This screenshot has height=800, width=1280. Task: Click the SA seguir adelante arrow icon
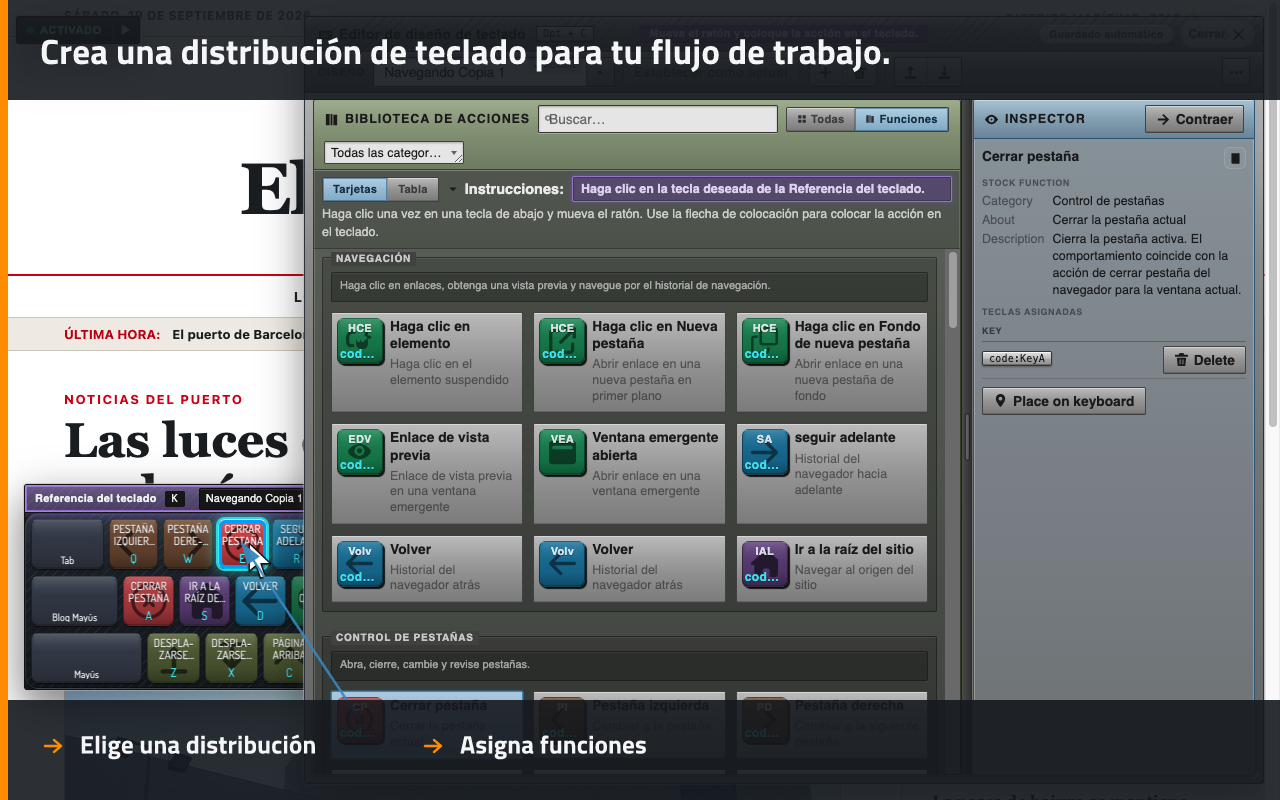pyautogui.click(x=764, y=453)
